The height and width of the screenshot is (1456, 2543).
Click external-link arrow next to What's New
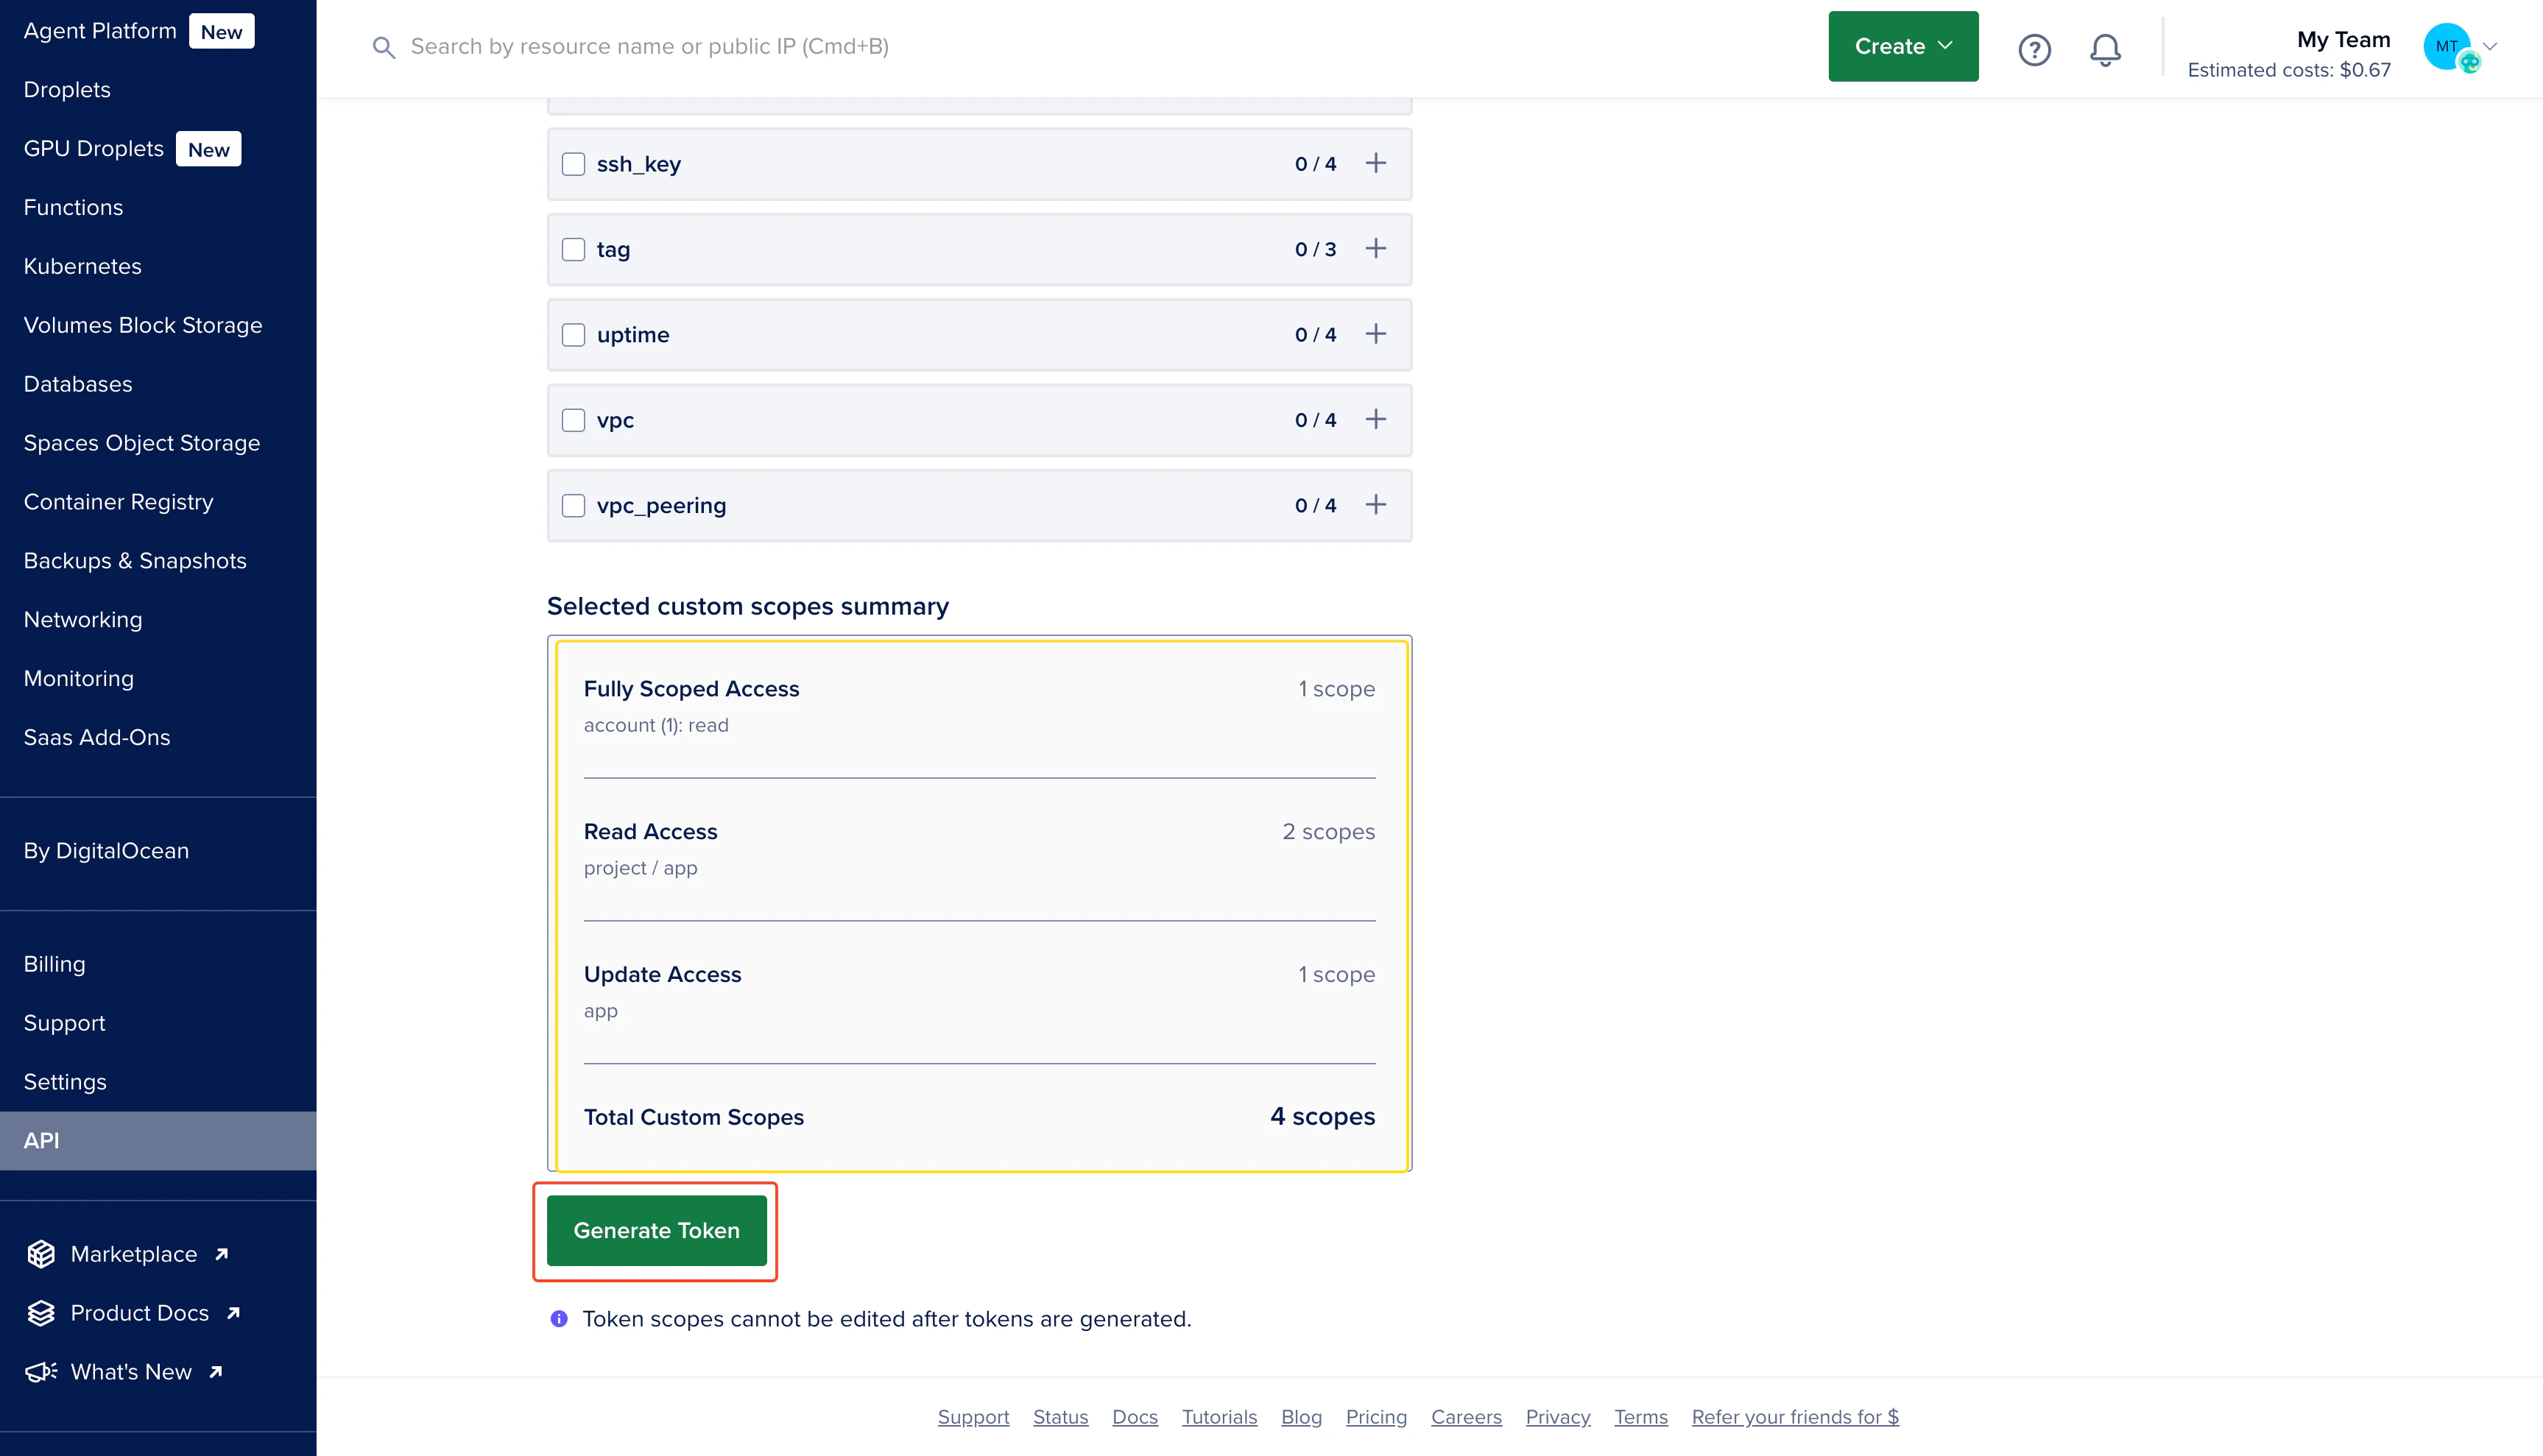[x=216, y=1372]
